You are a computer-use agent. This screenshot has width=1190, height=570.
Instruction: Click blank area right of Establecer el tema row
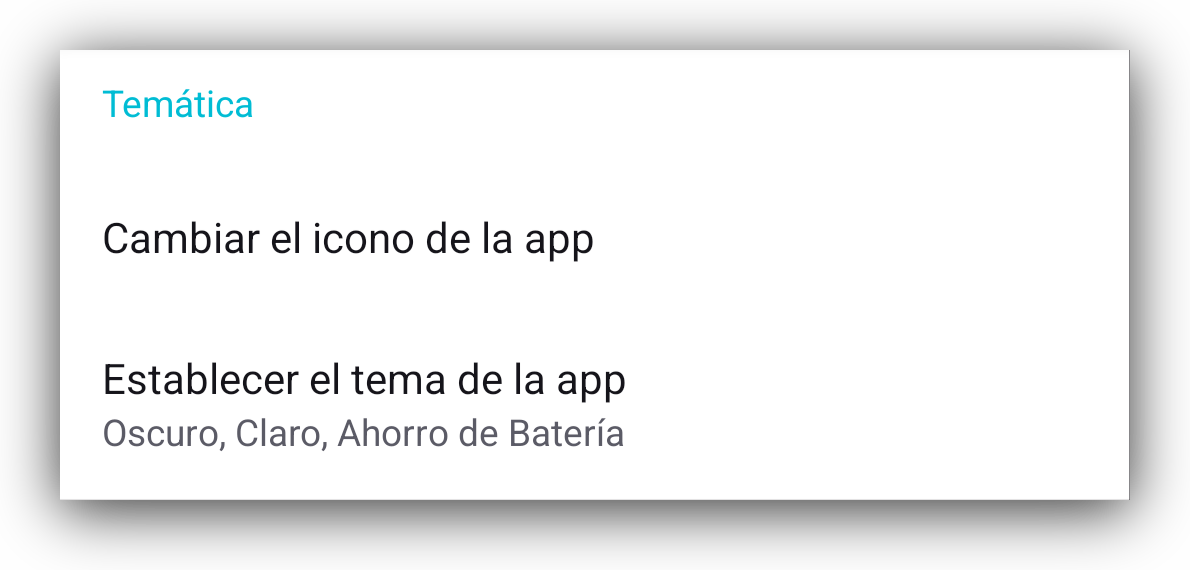[873, 405]
